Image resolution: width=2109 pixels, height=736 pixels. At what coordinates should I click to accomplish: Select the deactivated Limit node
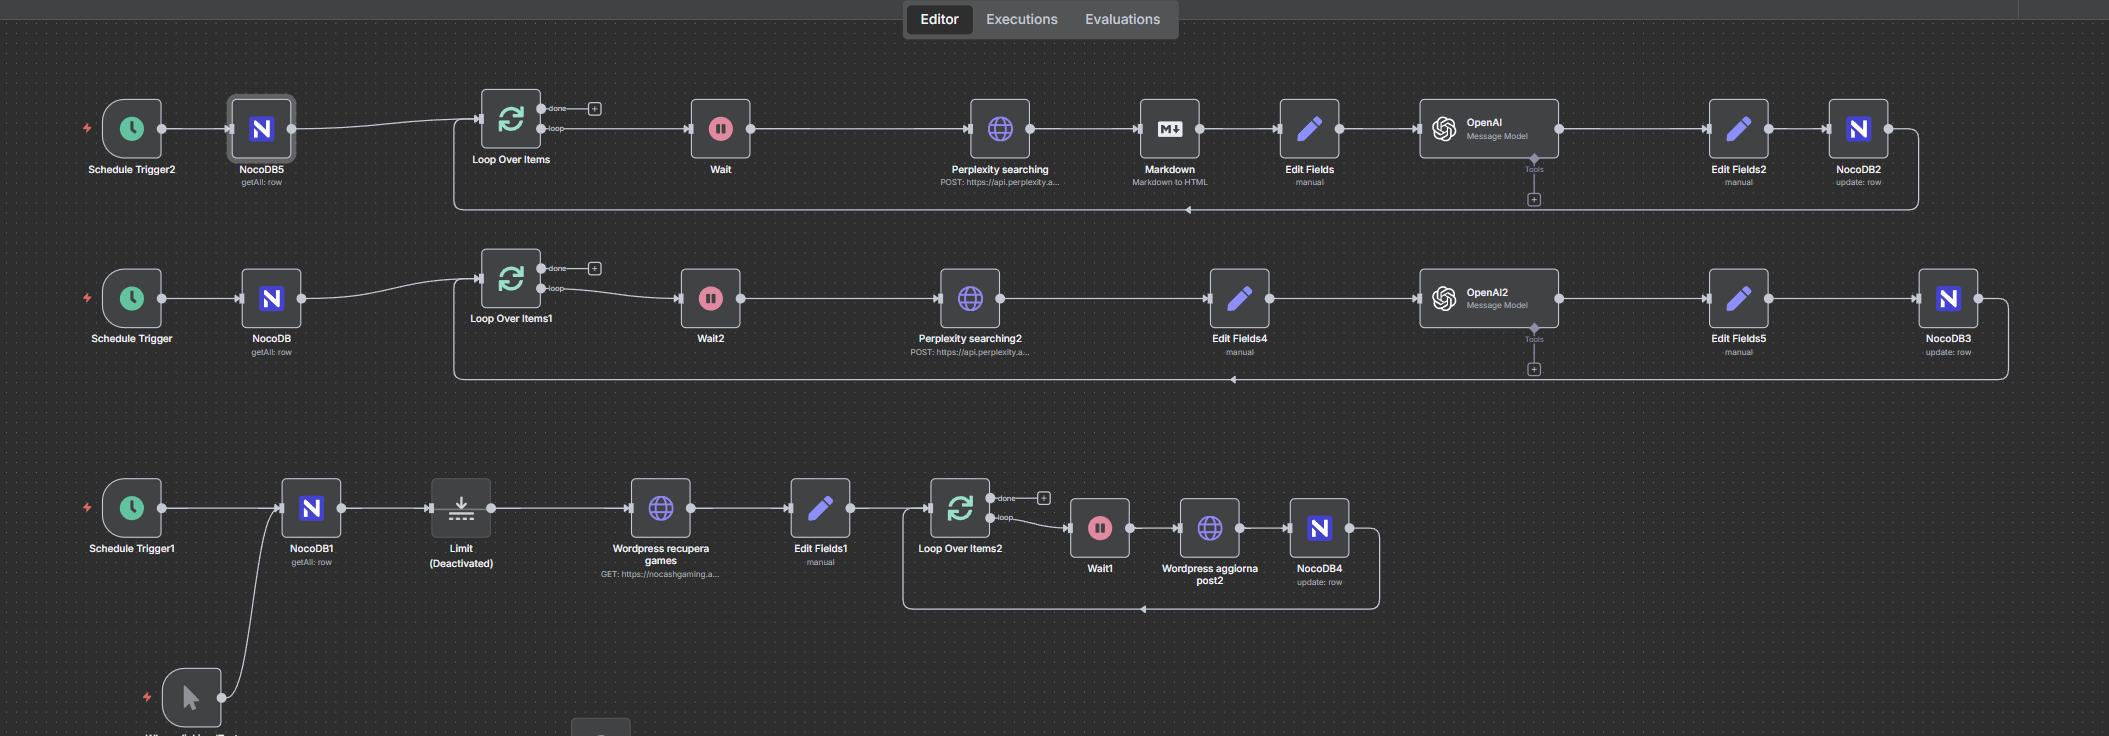(461, 508)
